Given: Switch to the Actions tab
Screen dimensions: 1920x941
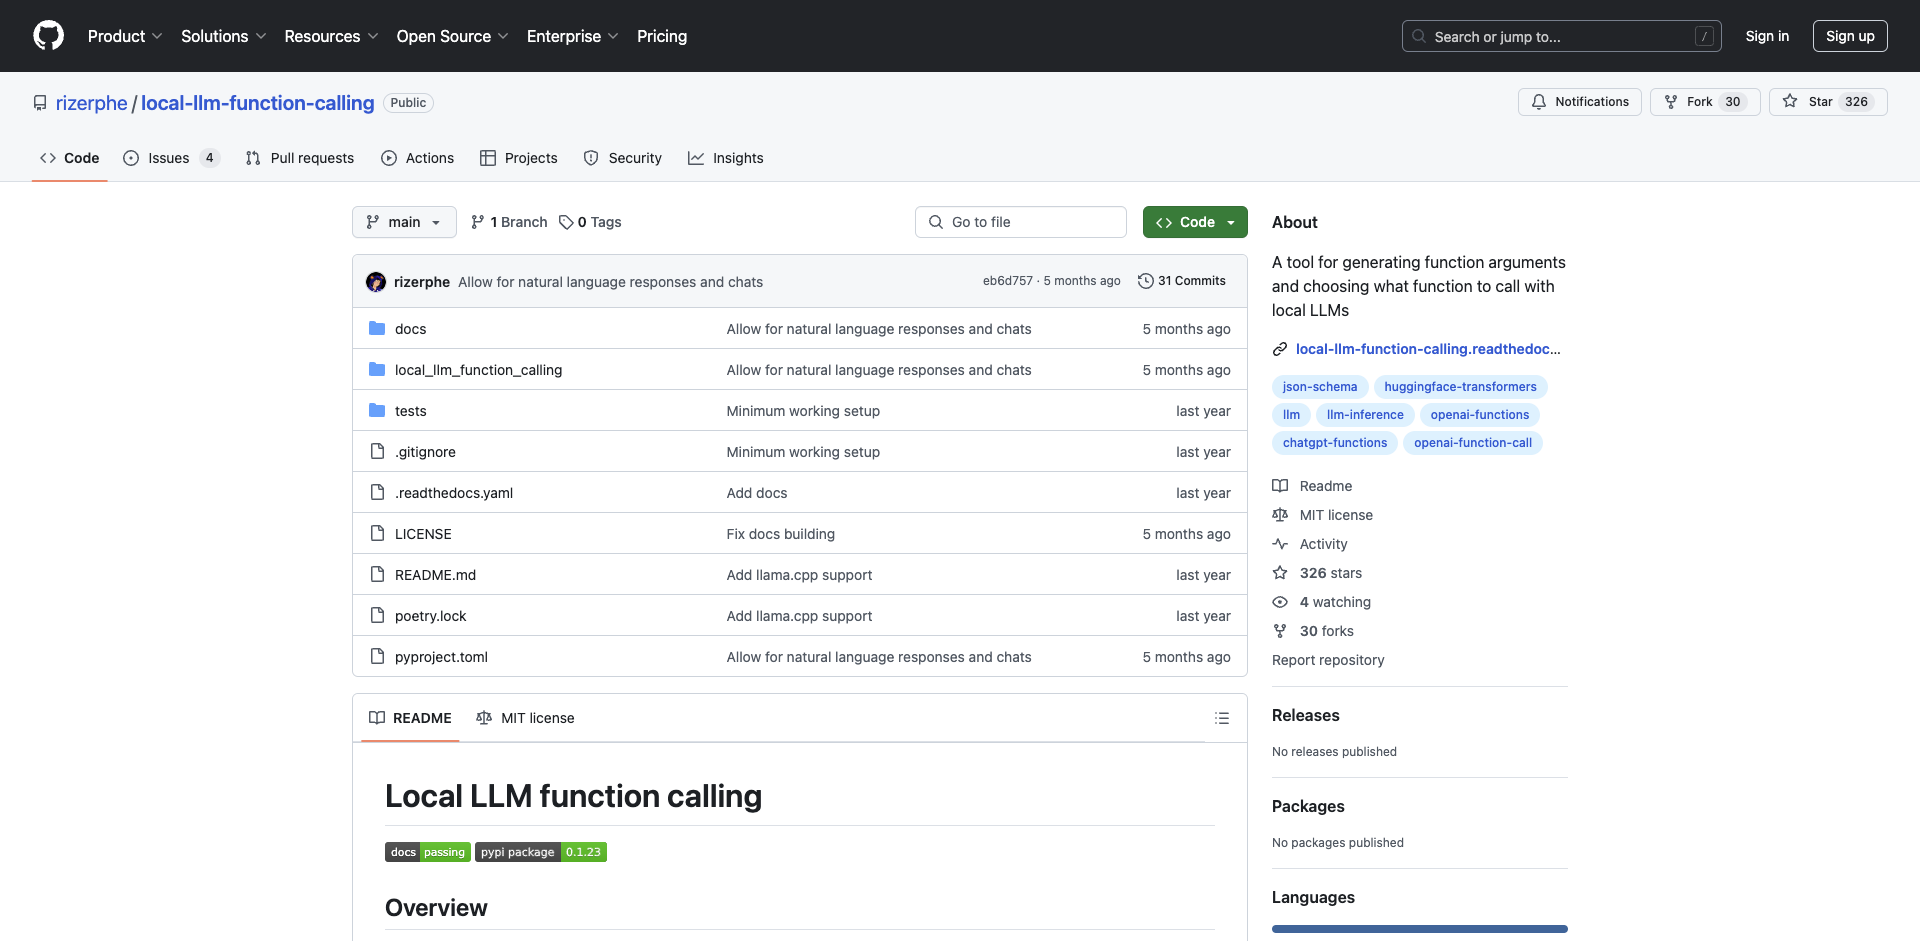Looking at the screenshot, I should (x=417, y=158).
